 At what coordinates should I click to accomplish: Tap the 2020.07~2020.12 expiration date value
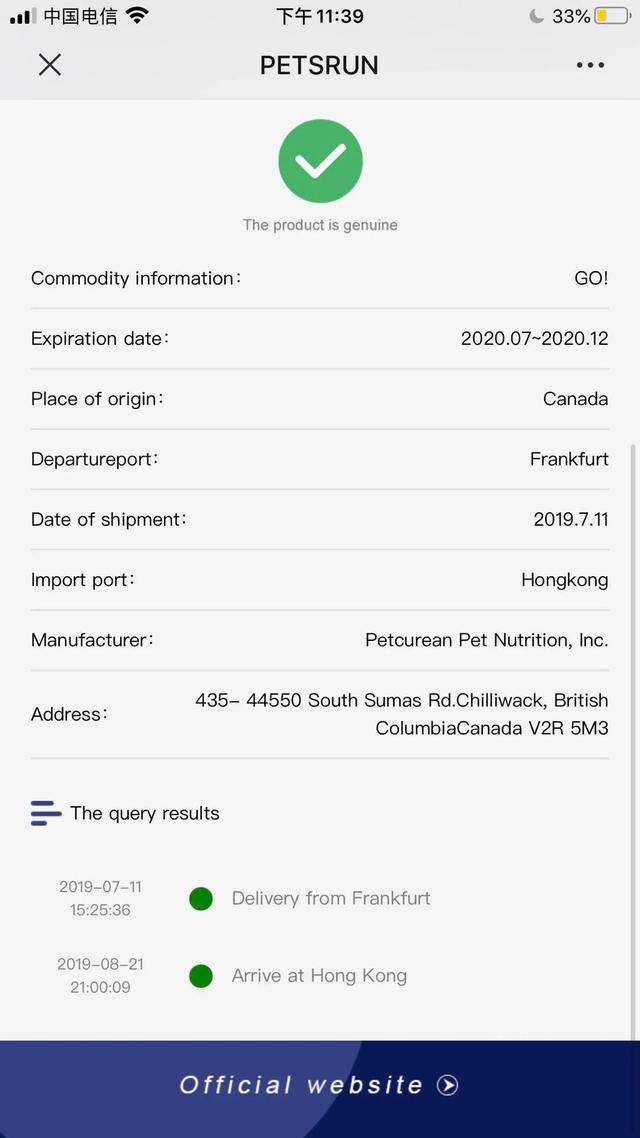point(534,338)
